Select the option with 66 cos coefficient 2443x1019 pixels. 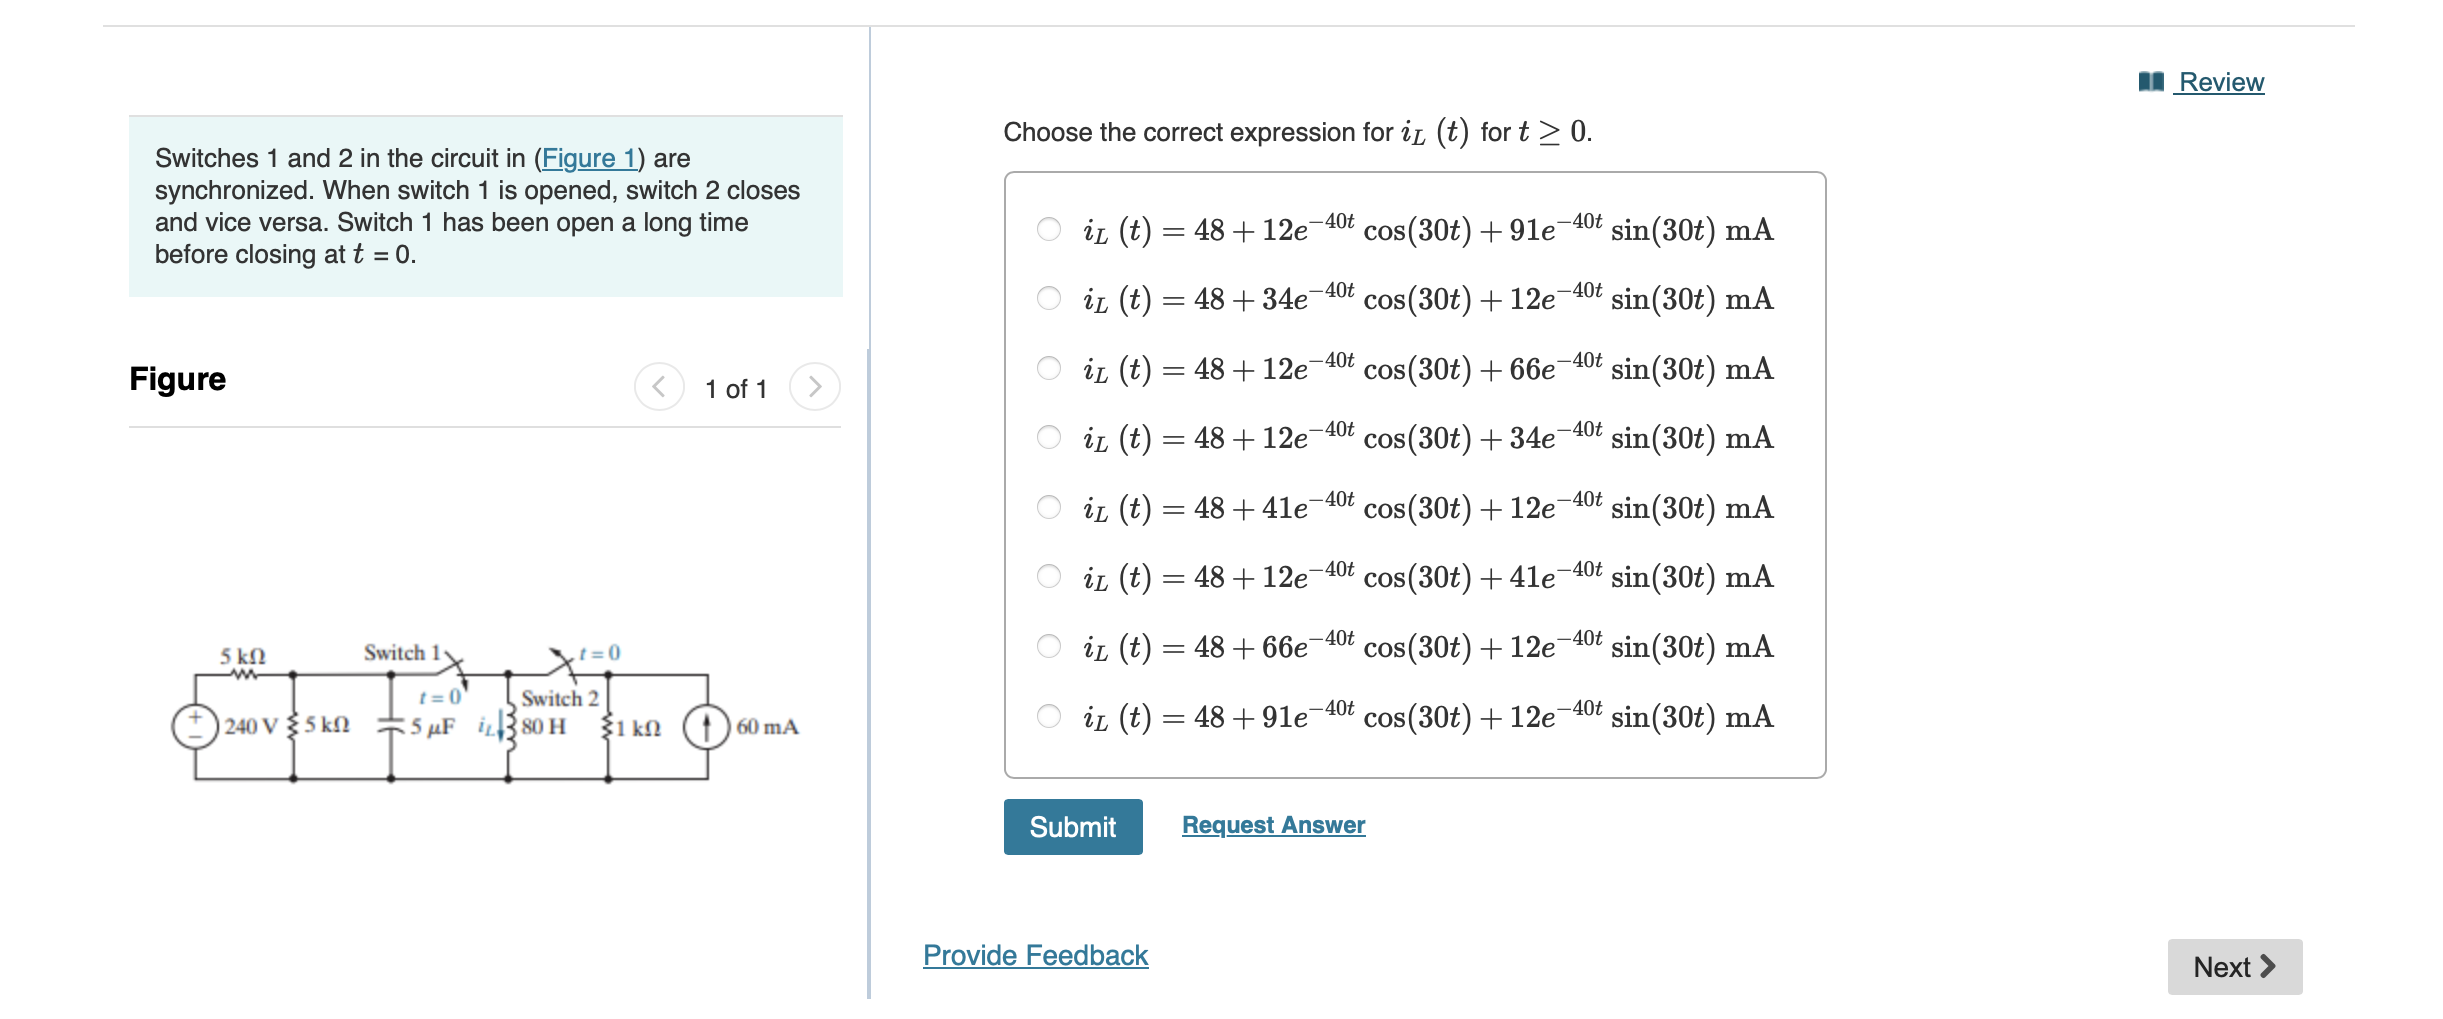click(x=1048, y=646)
